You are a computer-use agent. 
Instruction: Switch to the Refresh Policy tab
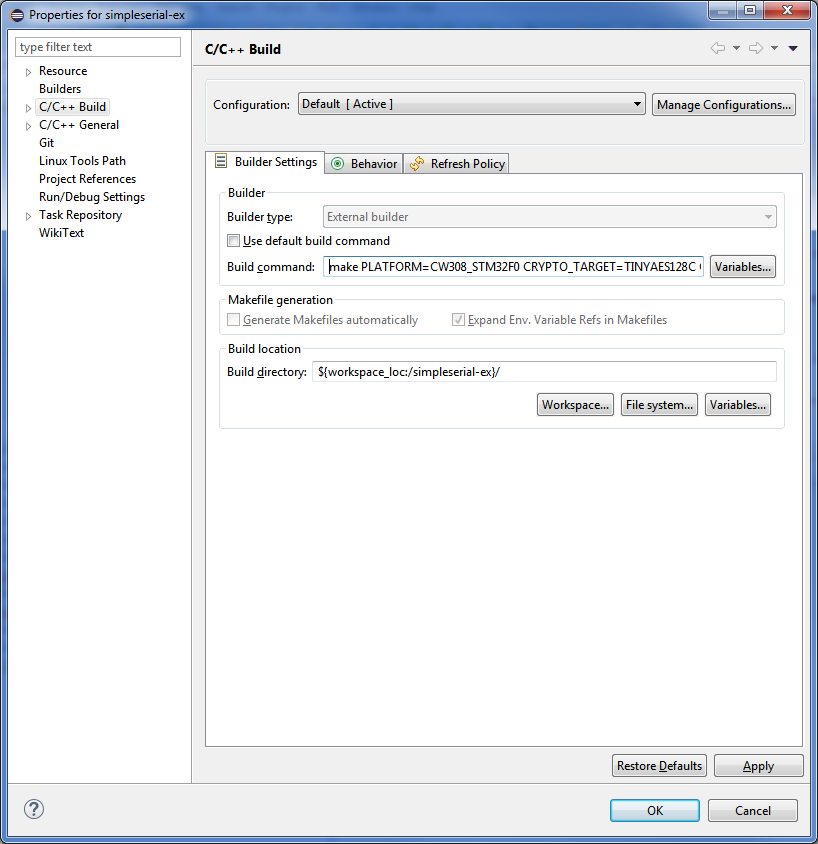[x=457, y=164]
